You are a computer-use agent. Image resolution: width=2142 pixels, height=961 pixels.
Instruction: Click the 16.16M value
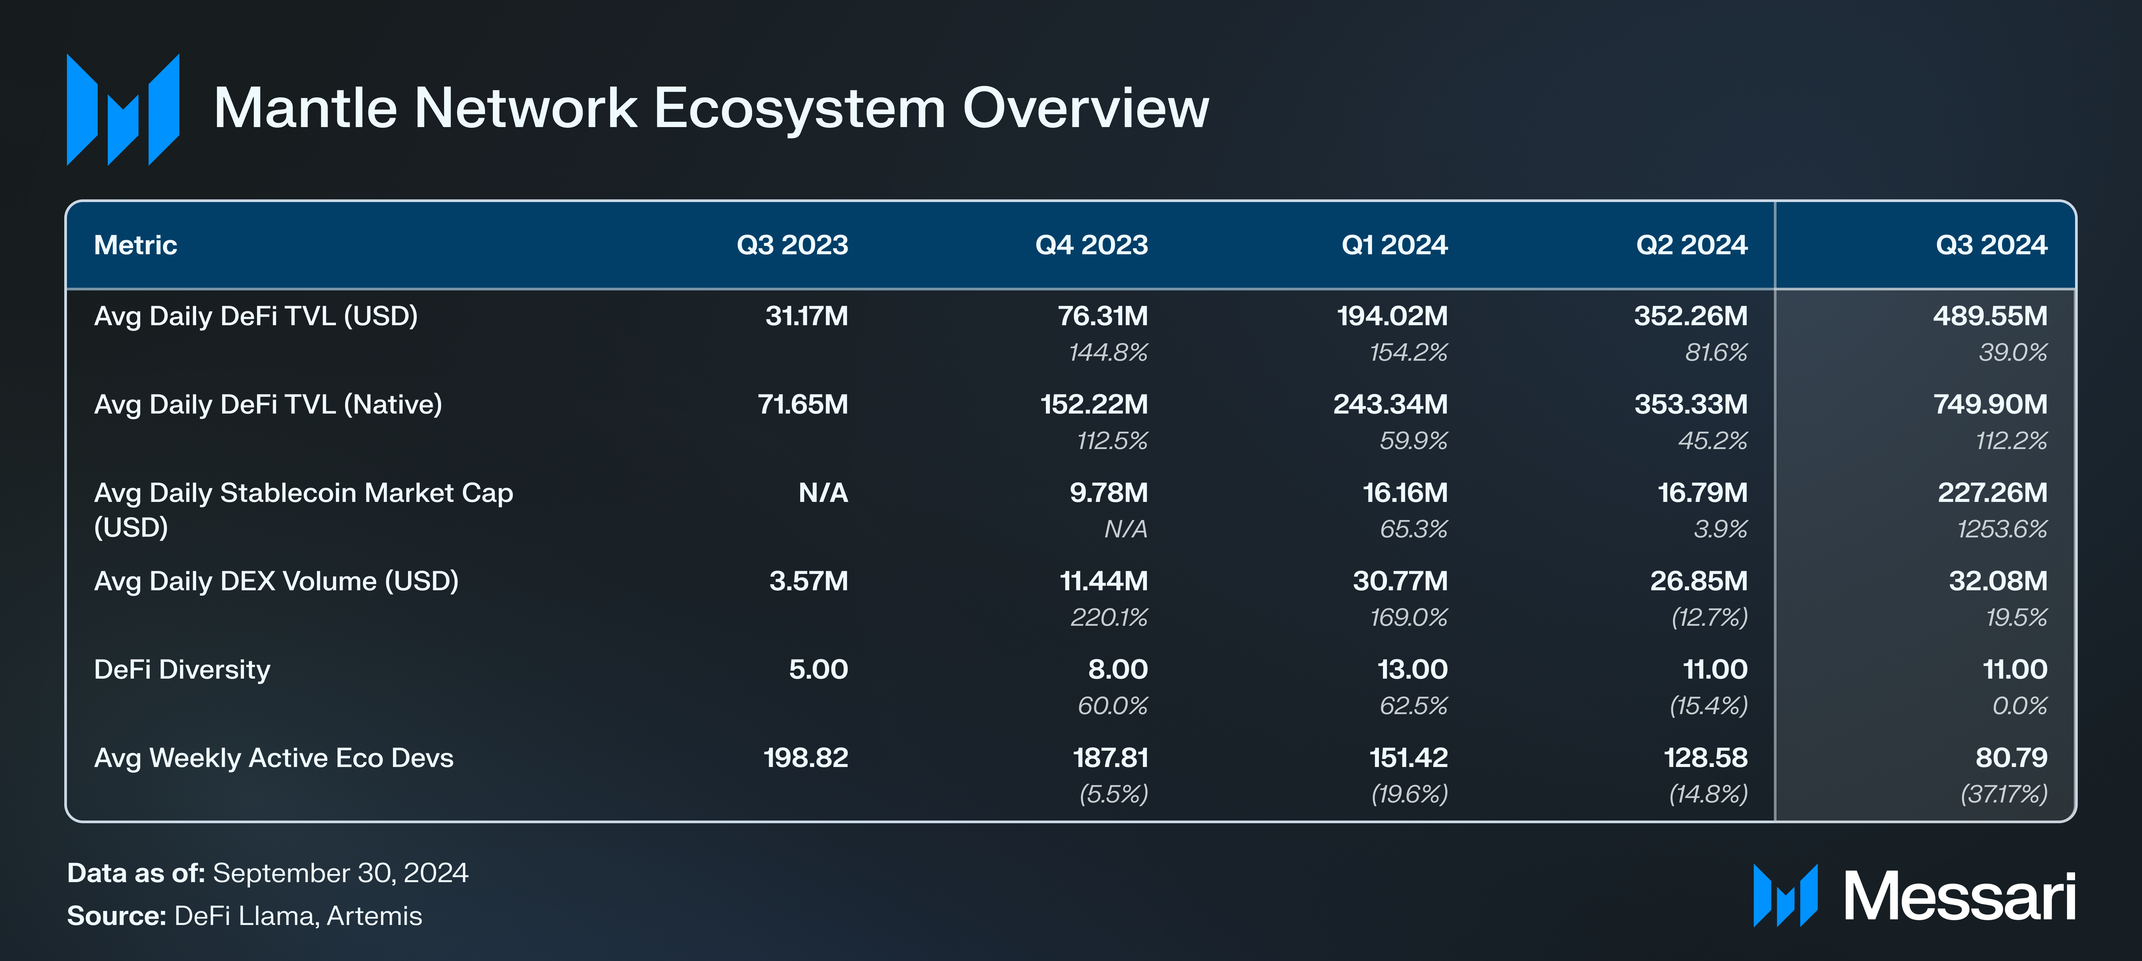click(1405, 492)
